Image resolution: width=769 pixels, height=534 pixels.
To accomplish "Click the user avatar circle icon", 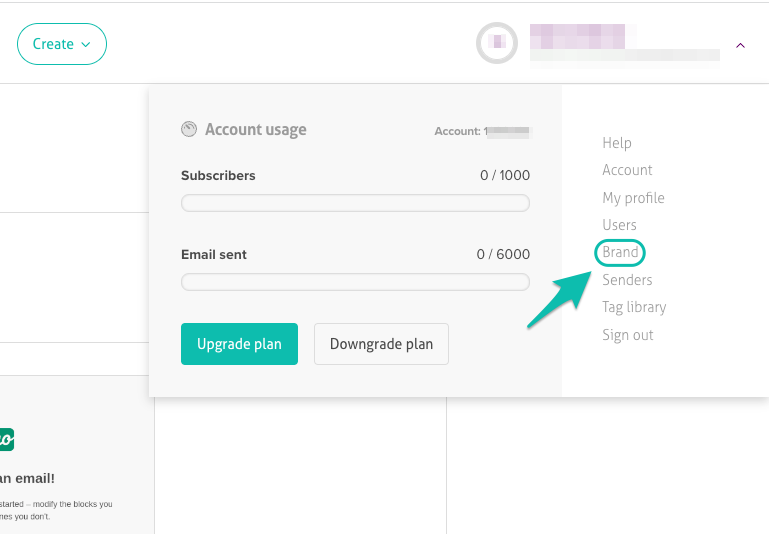I will [496, 43].
